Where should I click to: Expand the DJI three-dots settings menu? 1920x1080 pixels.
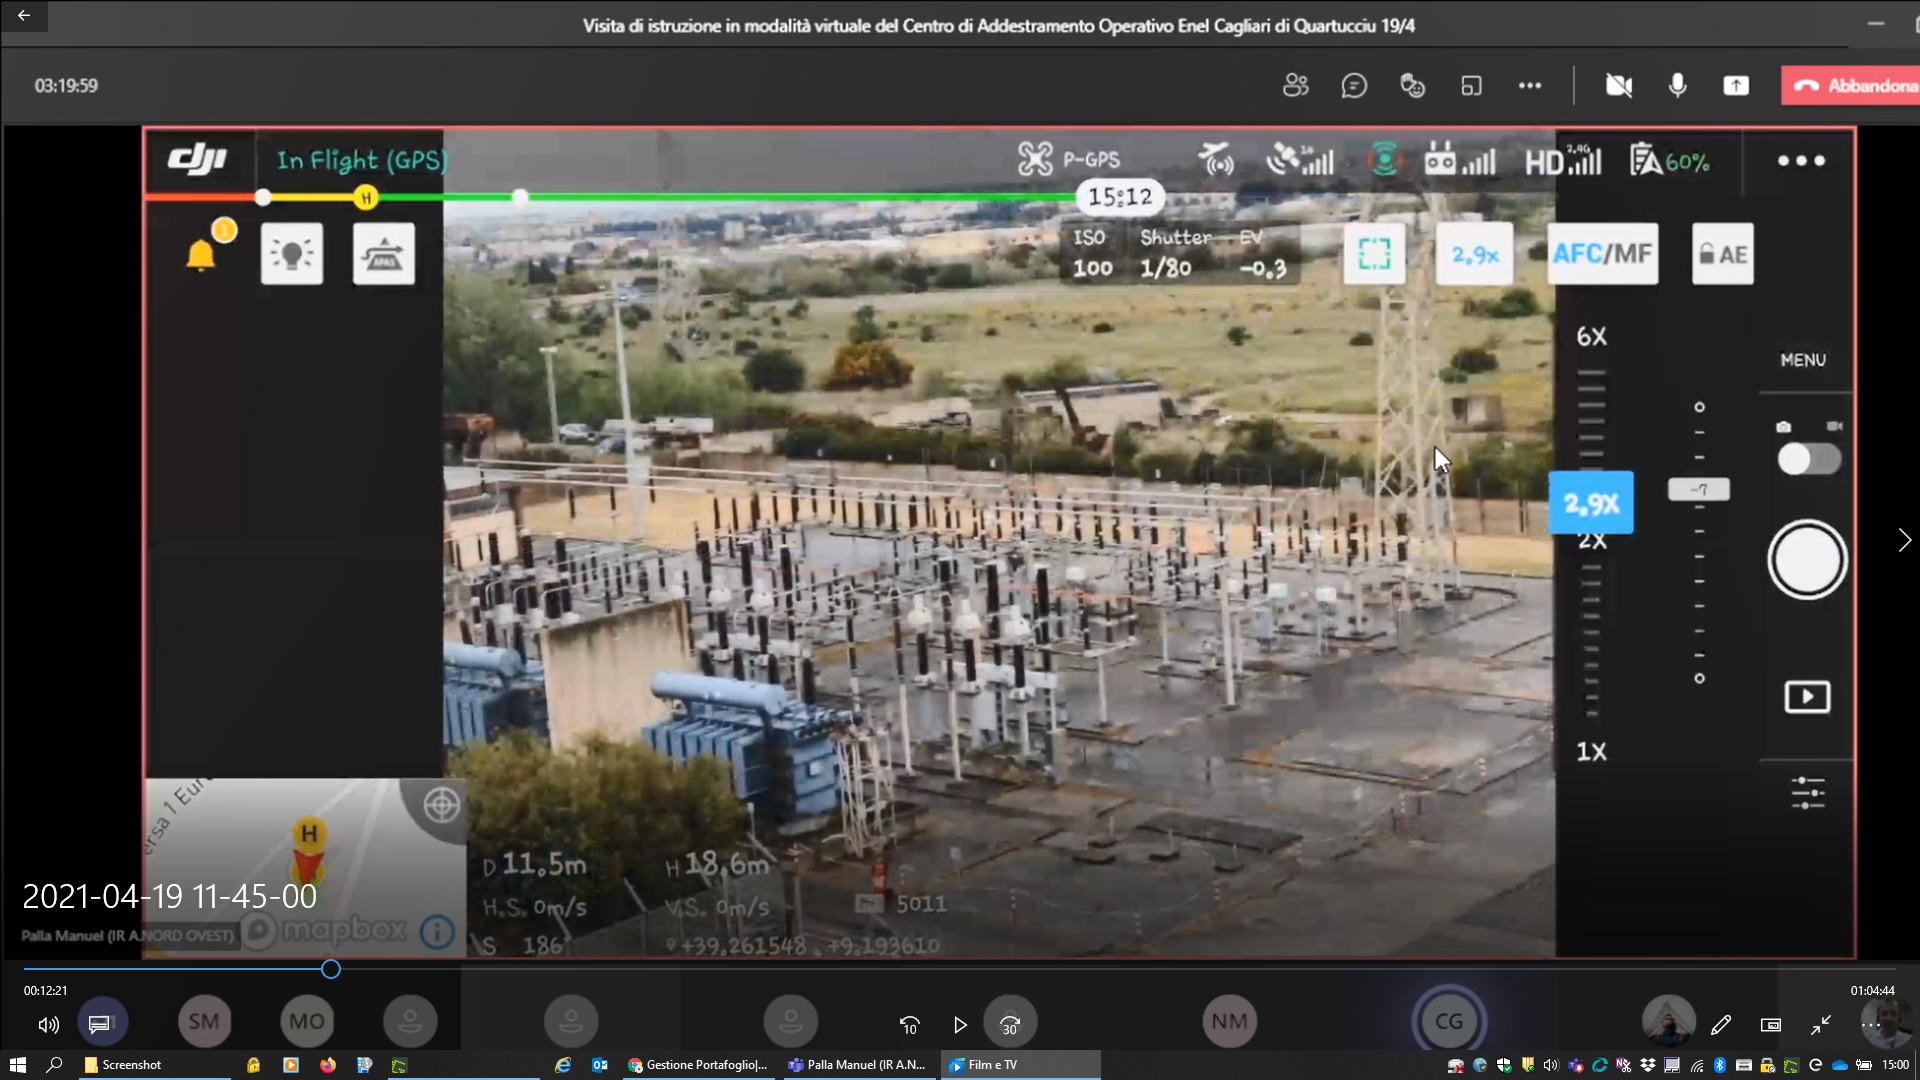(1801, 160)
